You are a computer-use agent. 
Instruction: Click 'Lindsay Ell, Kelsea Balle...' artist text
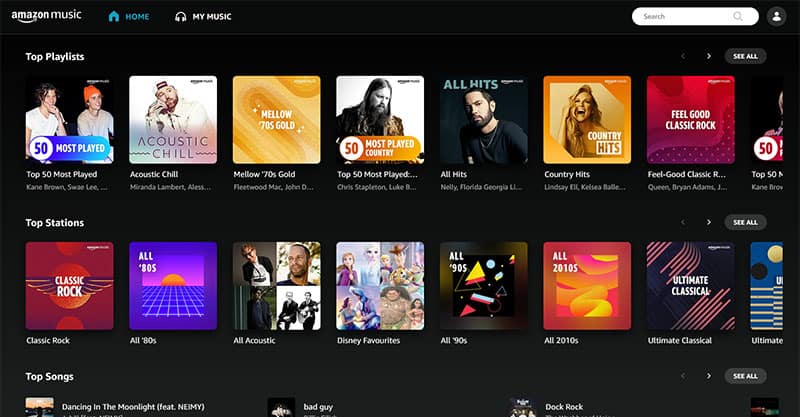[x=584, y=187]
